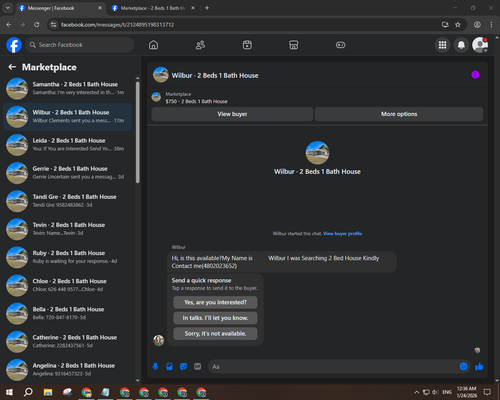Open the sticker picker icon
The image size is (500, 400).
pos(183,367)
